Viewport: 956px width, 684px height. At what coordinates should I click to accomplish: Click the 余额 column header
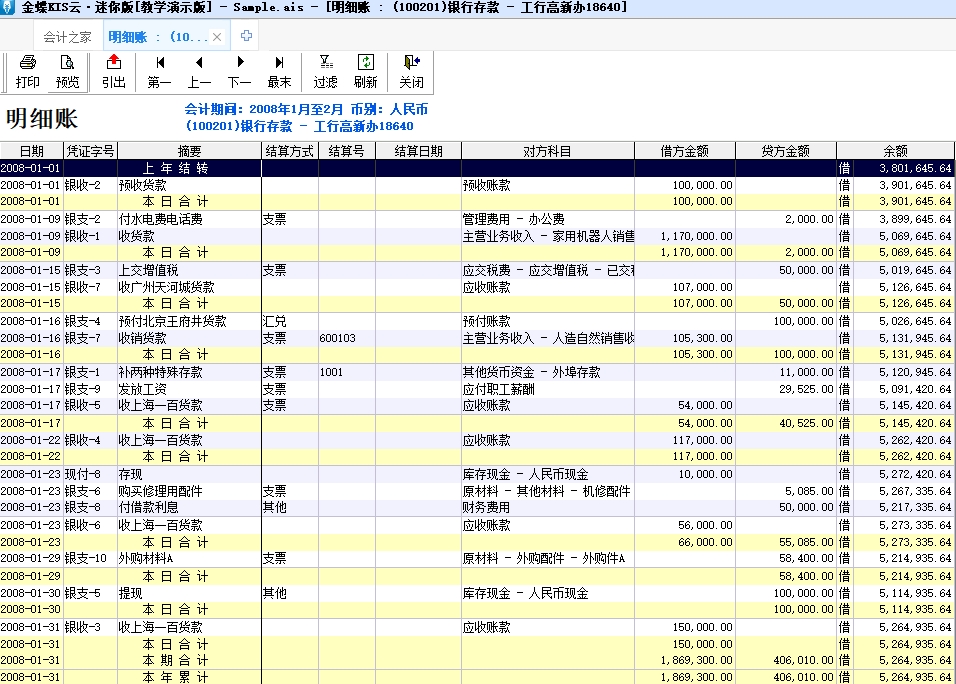[x=896, y=151]
